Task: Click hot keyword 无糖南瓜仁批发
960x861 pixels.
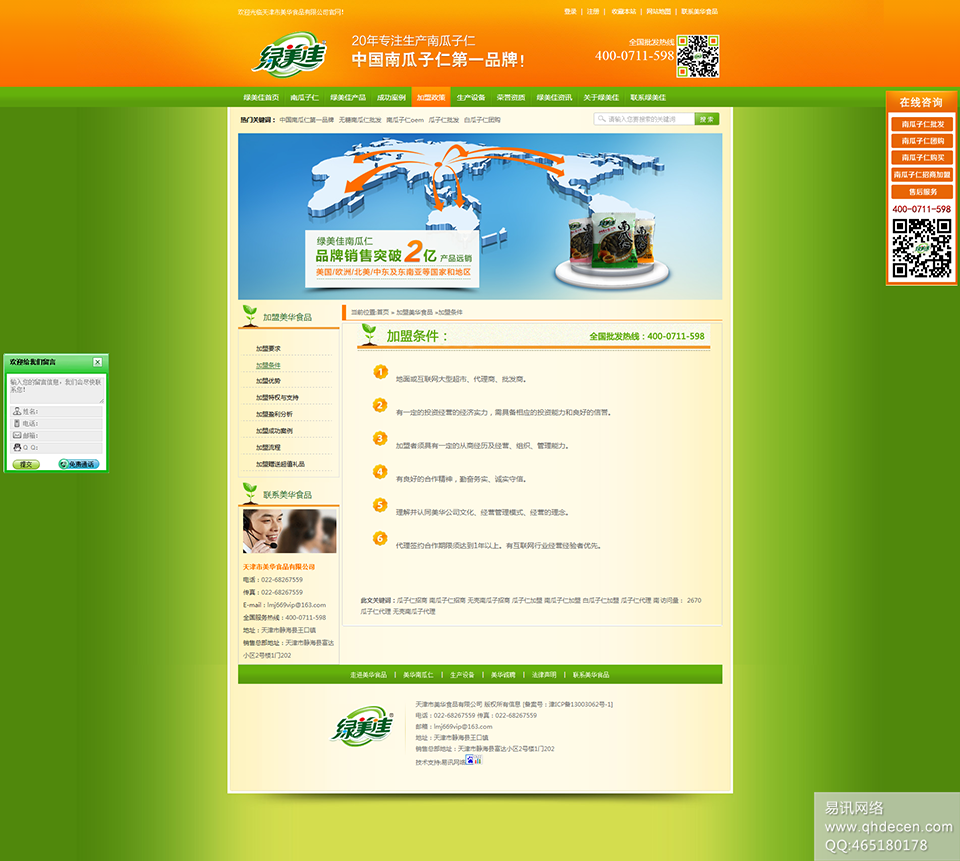Action: (x=360, y=120)
